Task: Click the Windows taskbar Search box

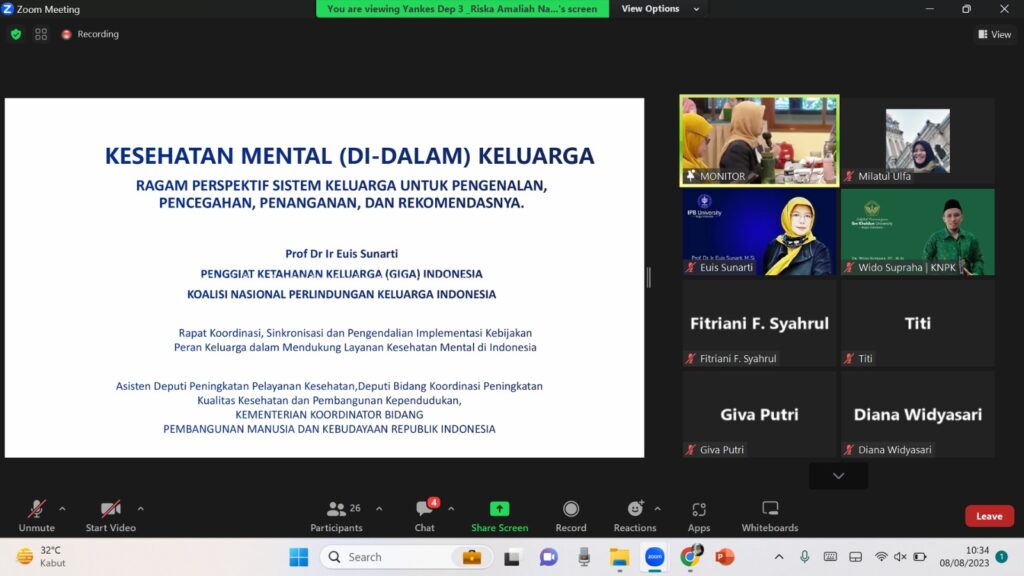Action: pyautogui.click(x=400, y=557)
